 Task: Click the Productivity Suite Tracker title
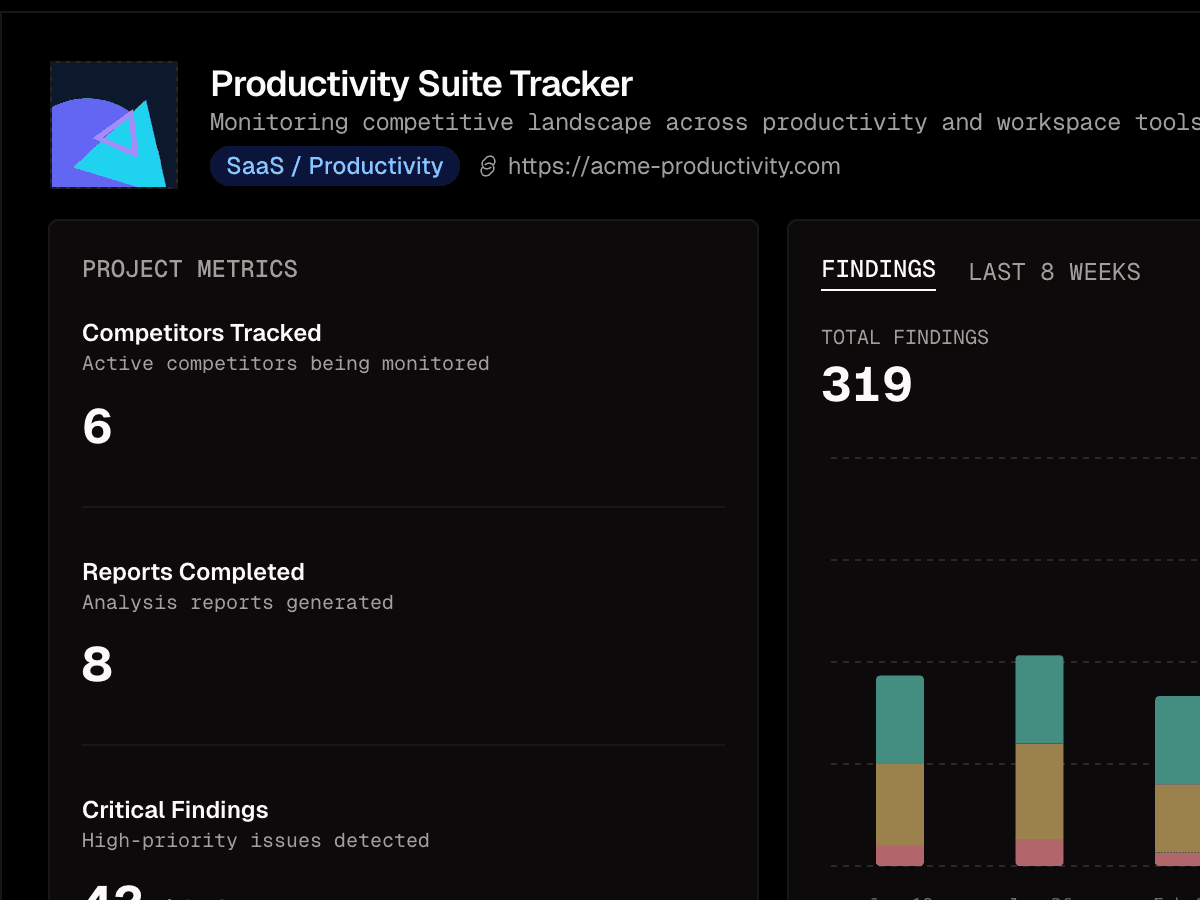tap(421, 84)
